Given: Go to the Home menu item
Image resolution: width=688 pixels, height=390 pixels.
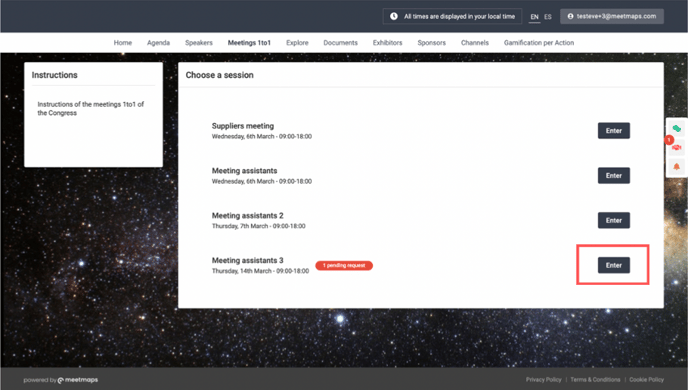Looking at the screenshot, I should [123, 43].
